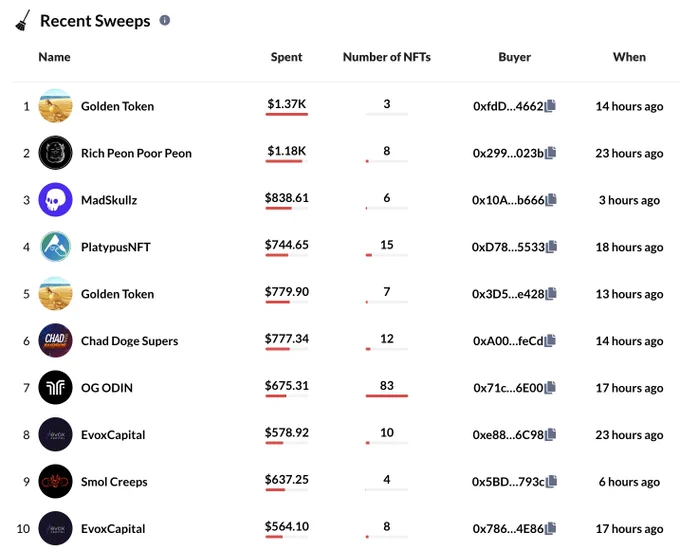The width and height of the screenshot is (680, 551).
Task: Open Rich Peon Poor Peon collection
Action: pyautogui.click(x=136, y=153)
